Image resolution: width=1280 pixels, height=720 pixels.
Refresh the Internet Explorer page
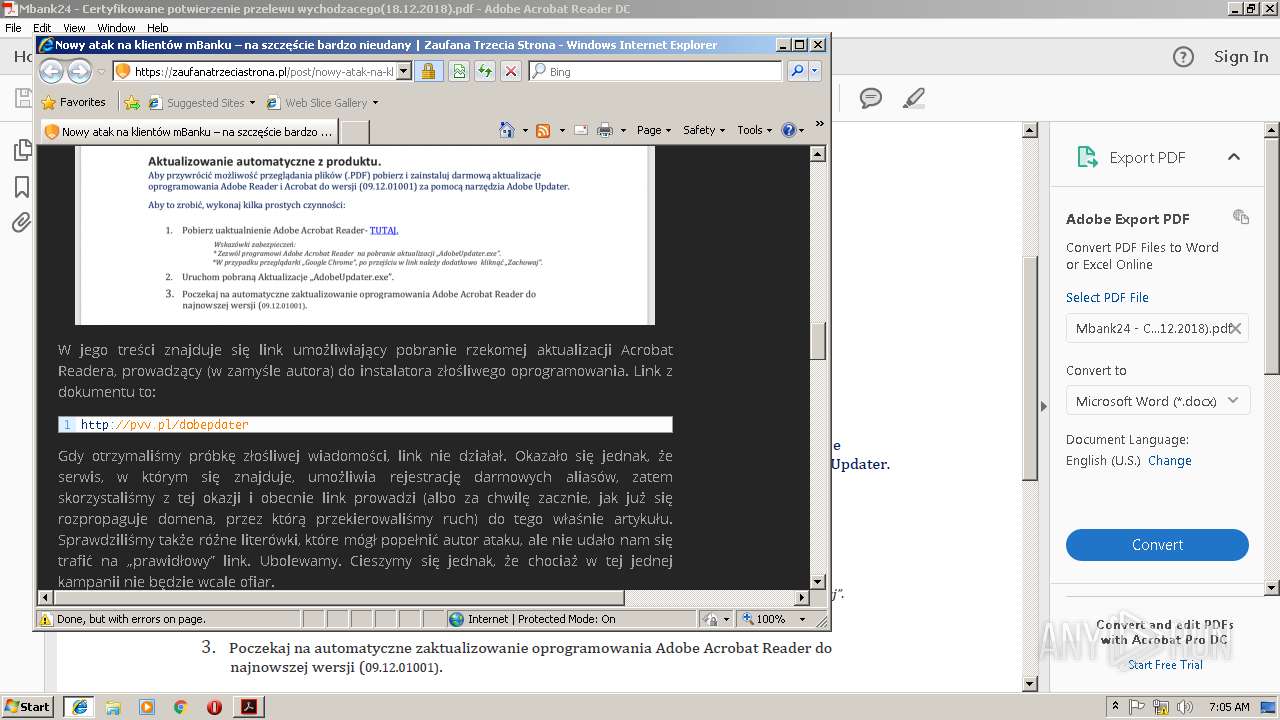[x=485, y=71]
